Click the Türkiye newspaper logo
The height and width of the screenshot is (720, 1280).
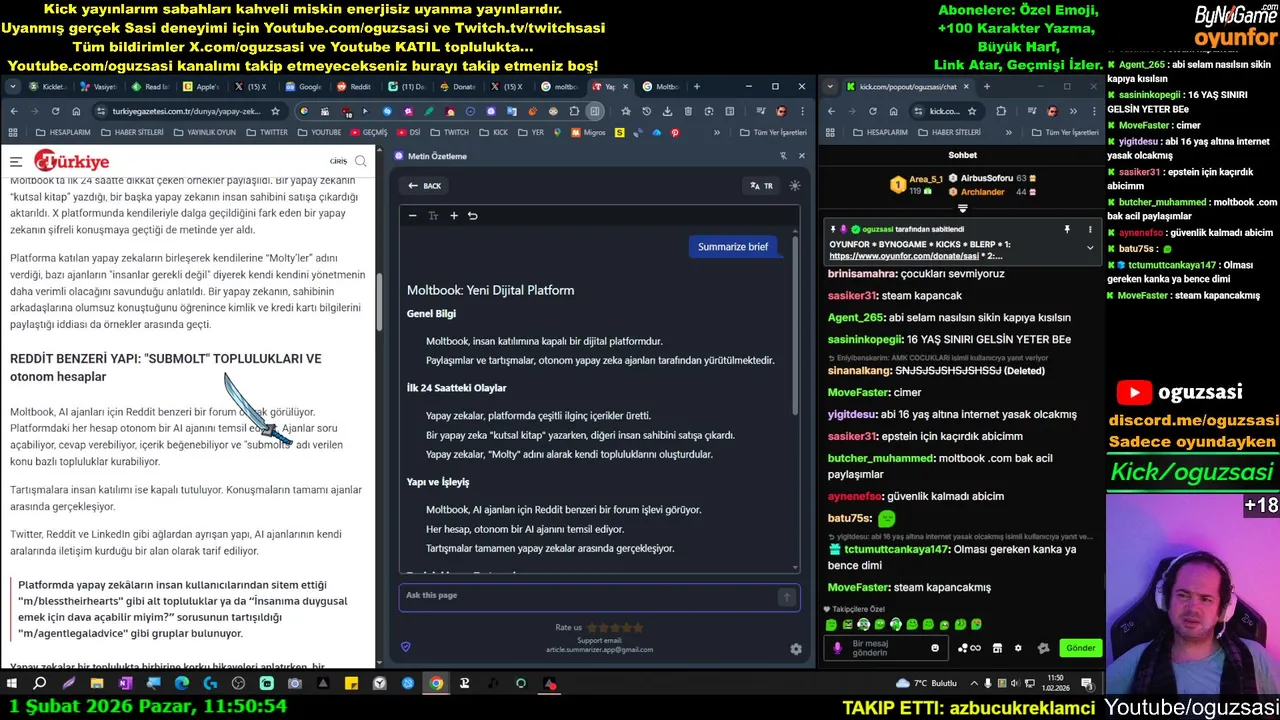pos(72,161)
